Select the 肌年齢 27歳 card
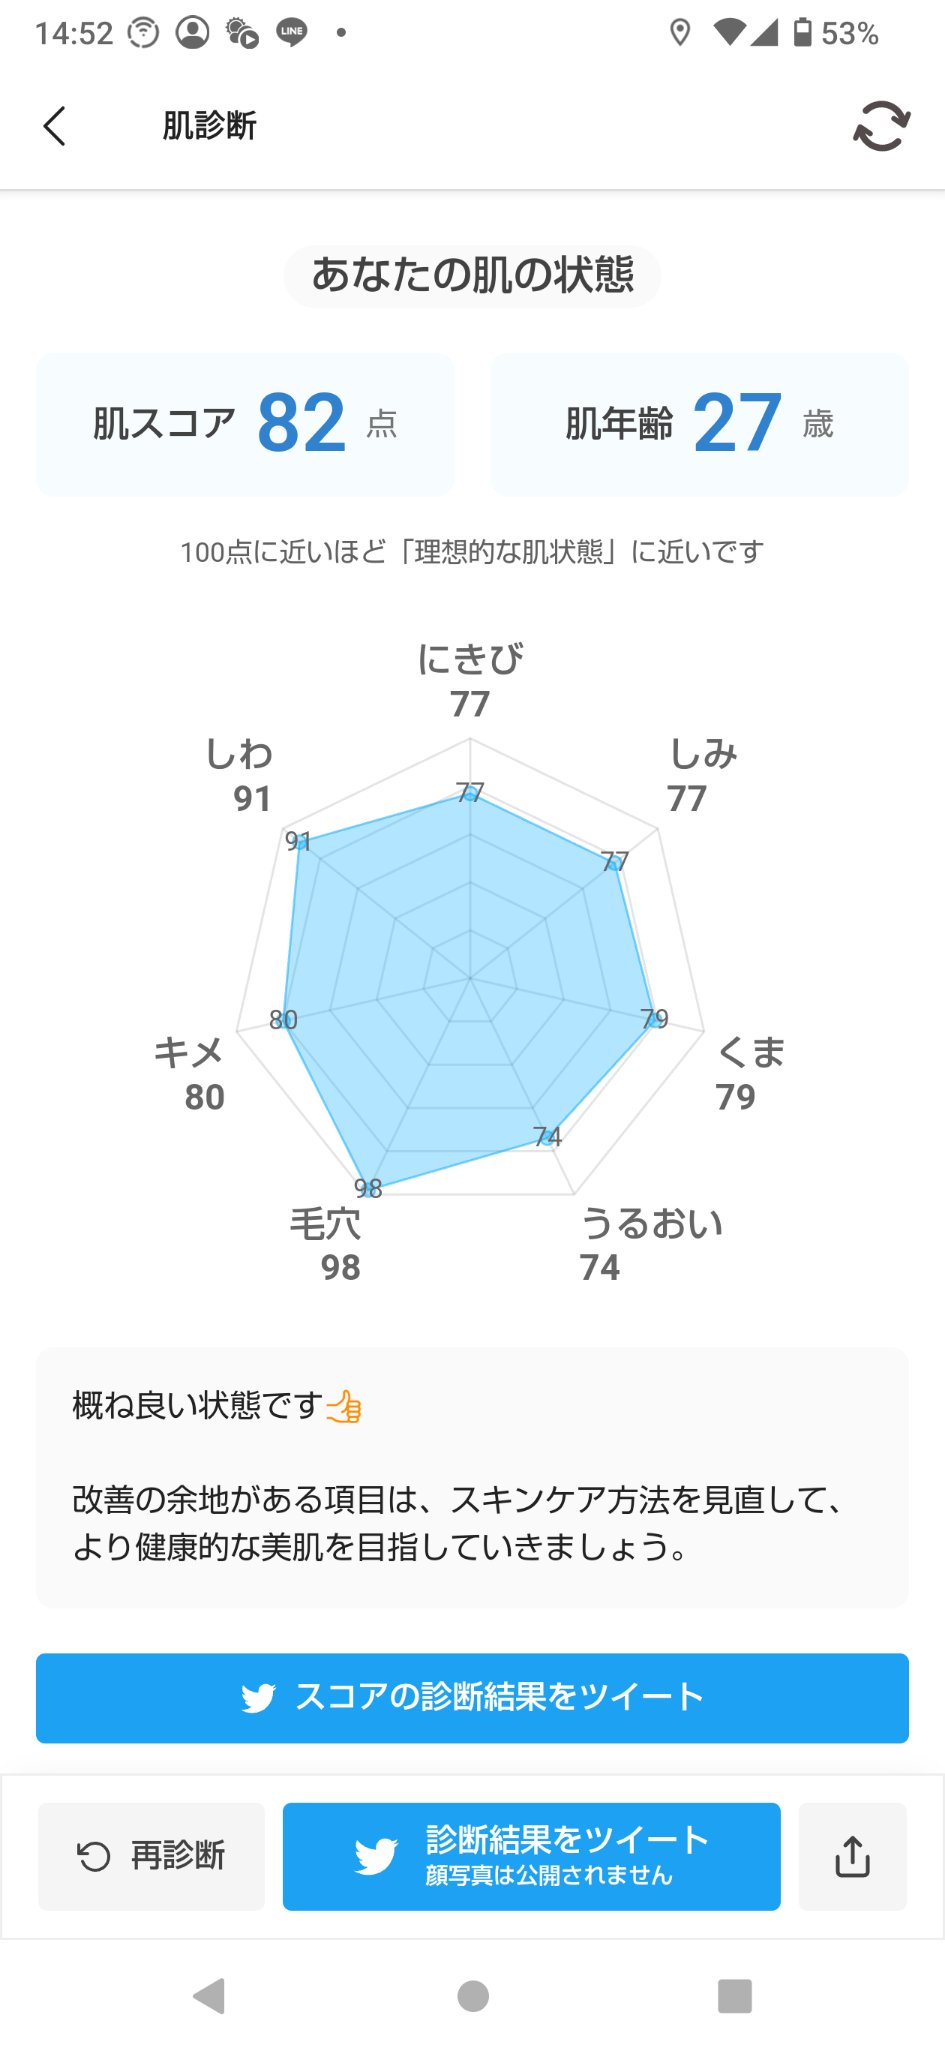945x2048 pixels. pyautogui.click(x=699, y=423)
